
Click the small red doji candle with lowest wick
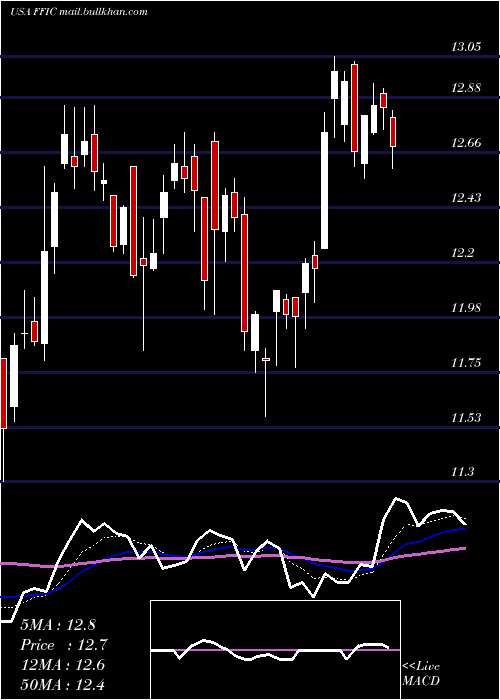pos(266,359)
